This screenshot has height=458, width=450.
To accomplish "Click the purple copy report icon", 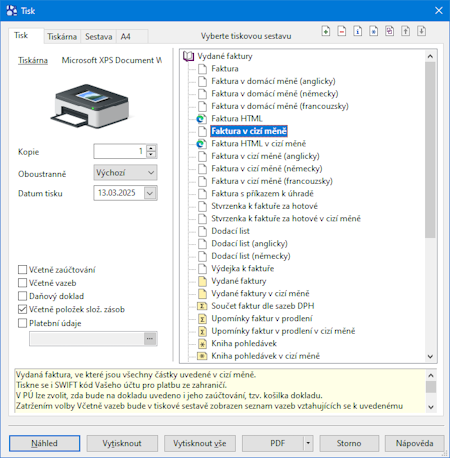I will point(390,31).
